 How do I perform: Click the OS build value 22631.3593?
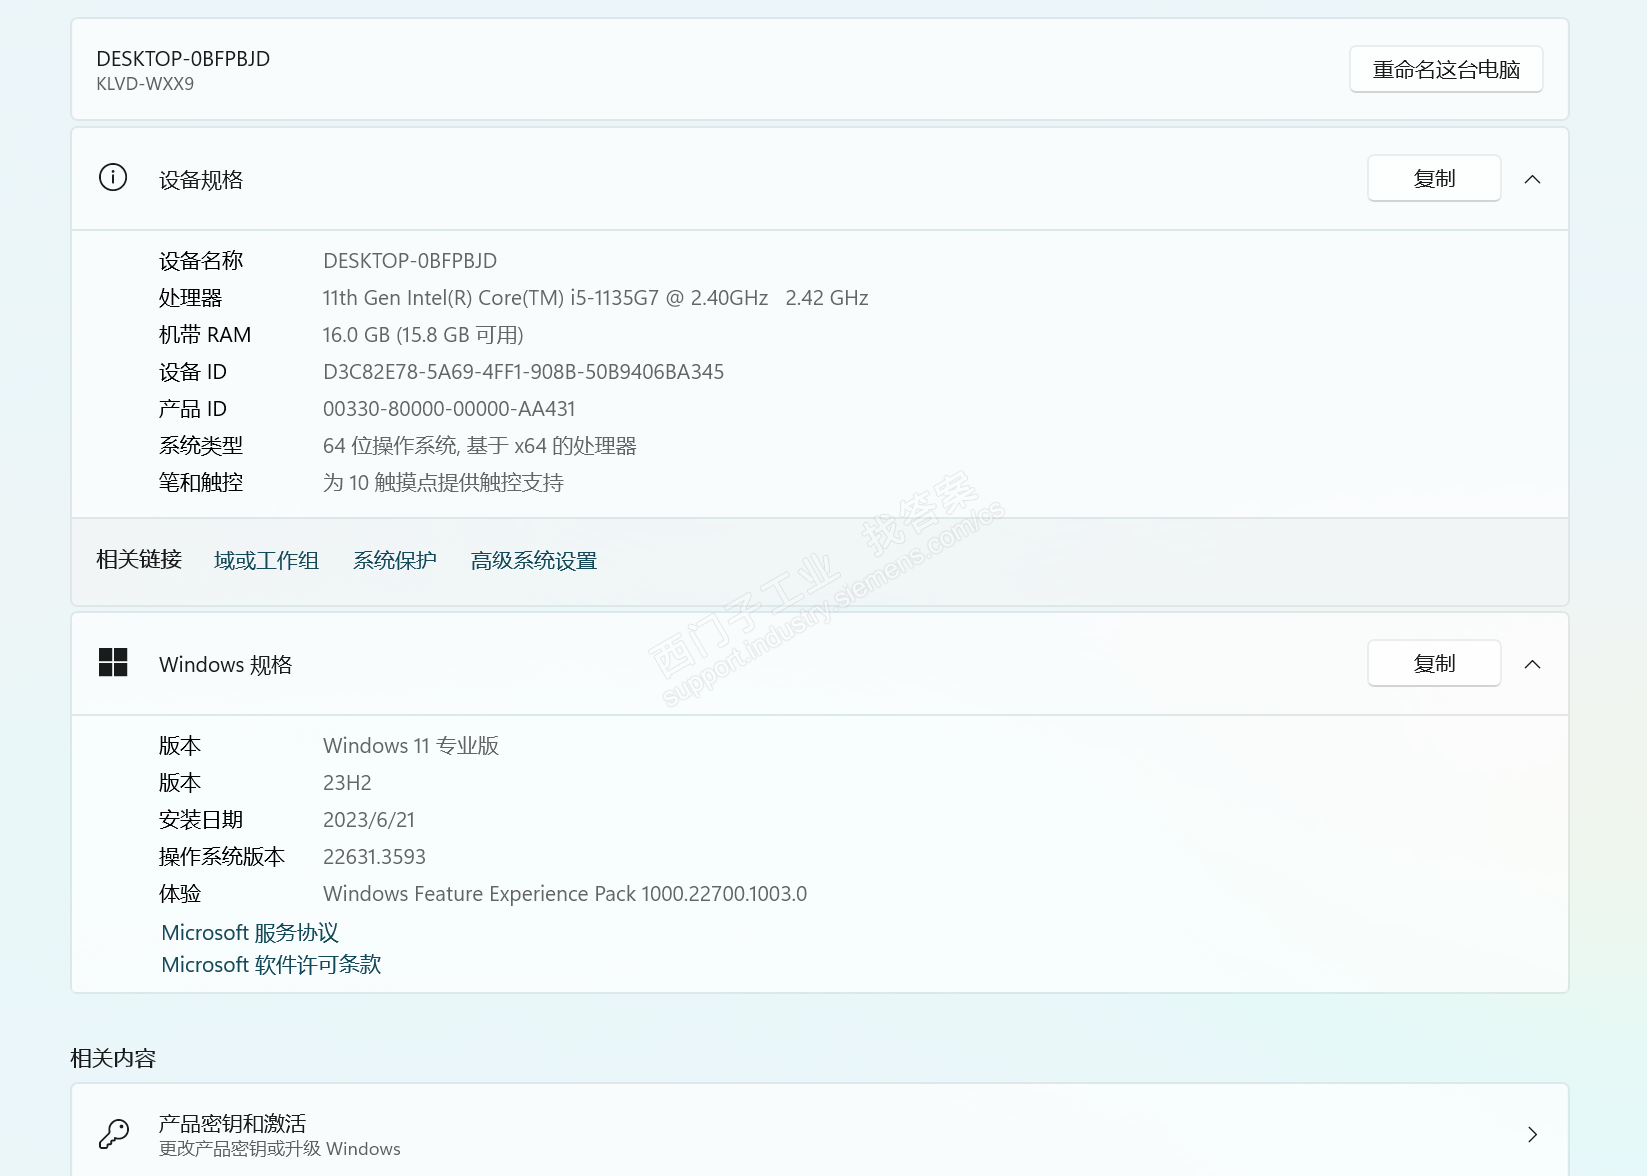[x=374, y=857]
